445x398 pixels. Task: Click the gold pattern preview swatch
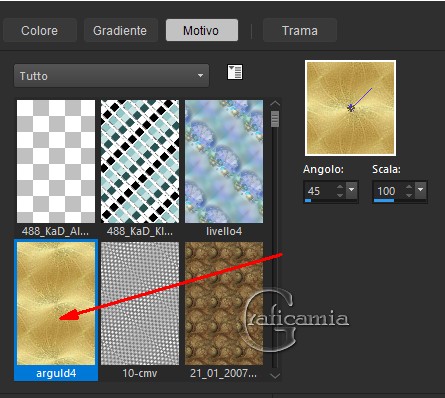pos(350,108)
